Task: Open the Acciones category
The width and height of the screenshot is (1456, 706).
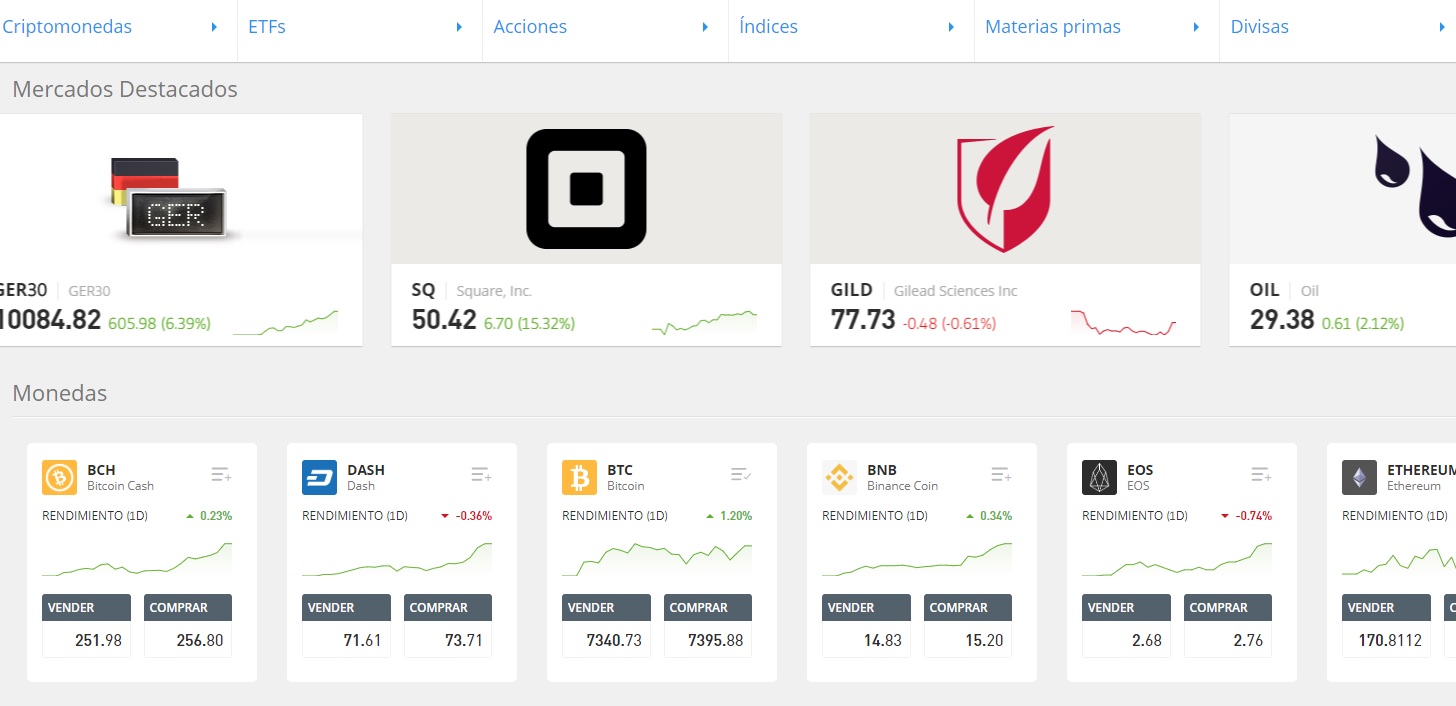Action: (530, 27)
